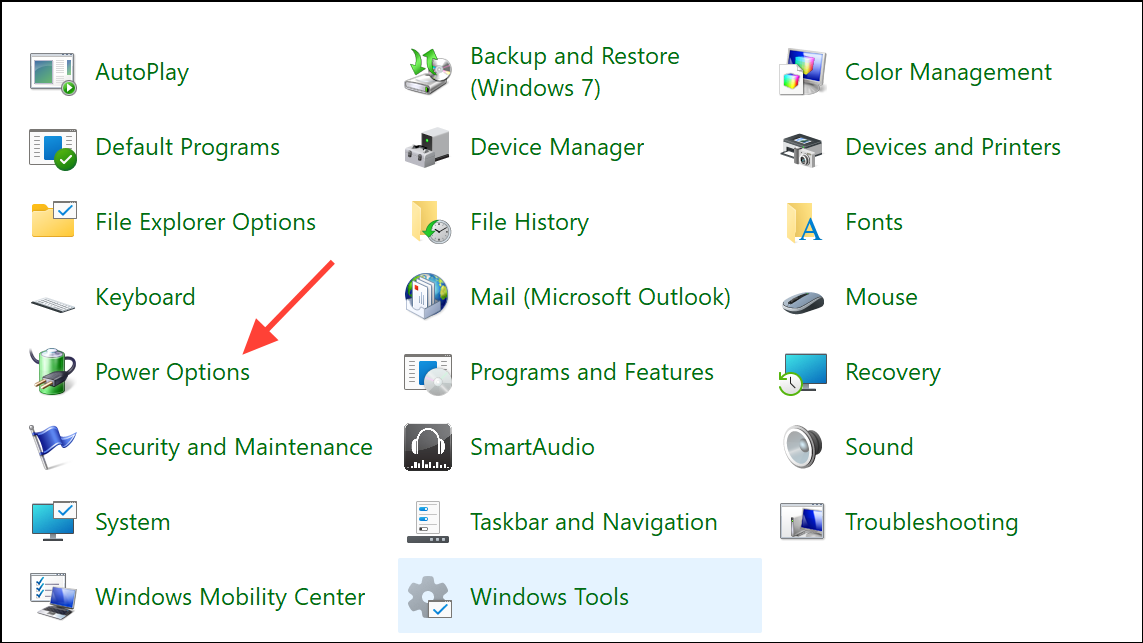Open the SmartAudio headphones icon
Screen dimensions: 1143x643
(428, 447)
